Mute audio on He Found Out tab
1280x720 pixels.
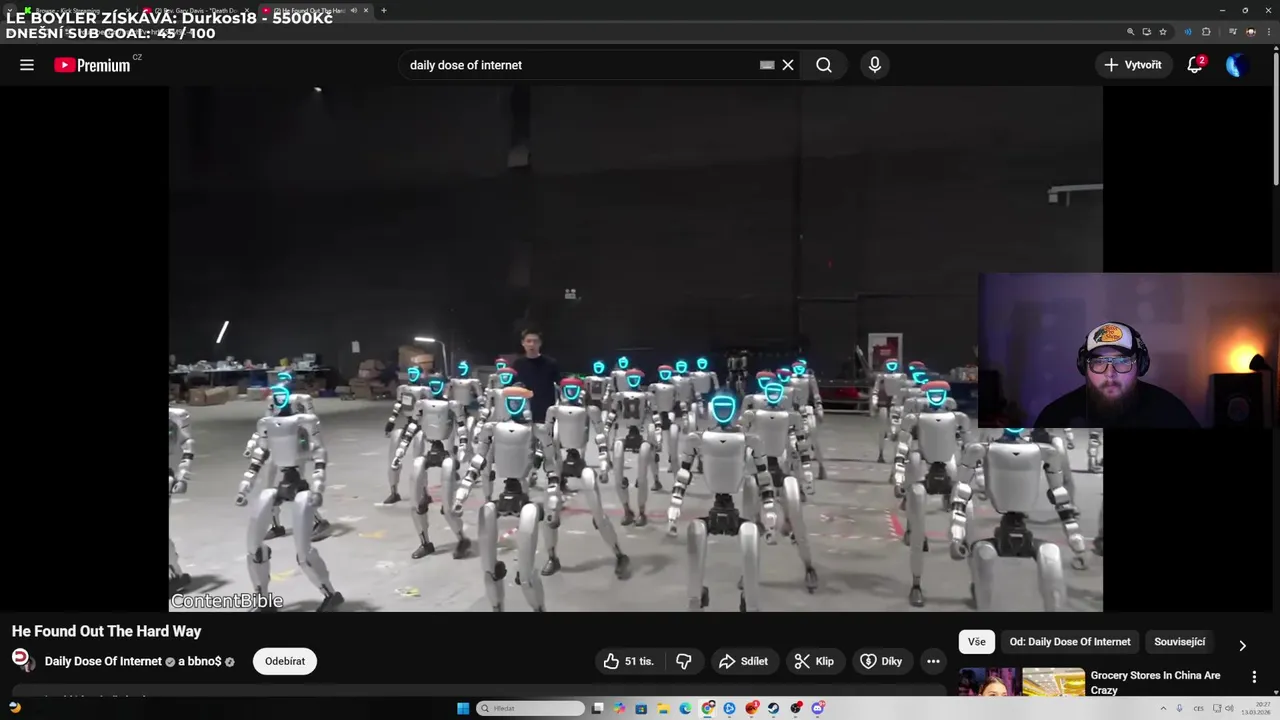coord(354,11)
